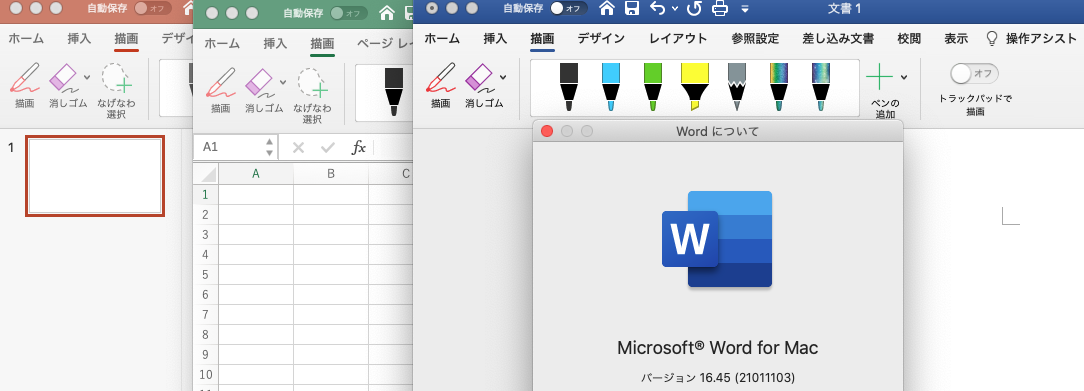Select the gray pencil in Word
Image resolution: width=1084 pixels, height=391 pixels.
(737, 87)
